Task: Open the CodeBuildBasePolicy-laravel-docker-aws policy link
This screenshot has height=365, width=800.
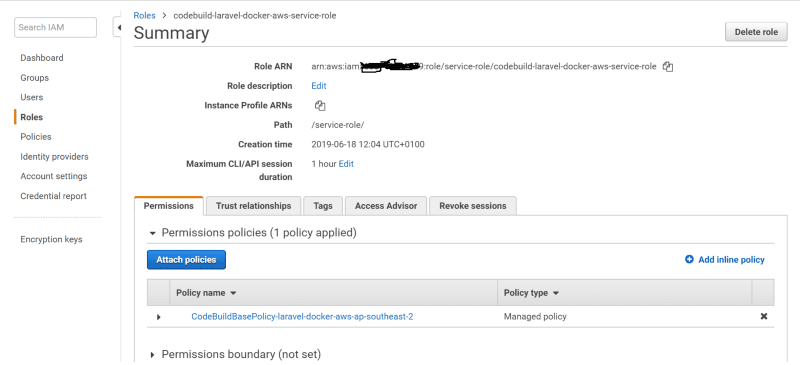Action: (302, 317)
